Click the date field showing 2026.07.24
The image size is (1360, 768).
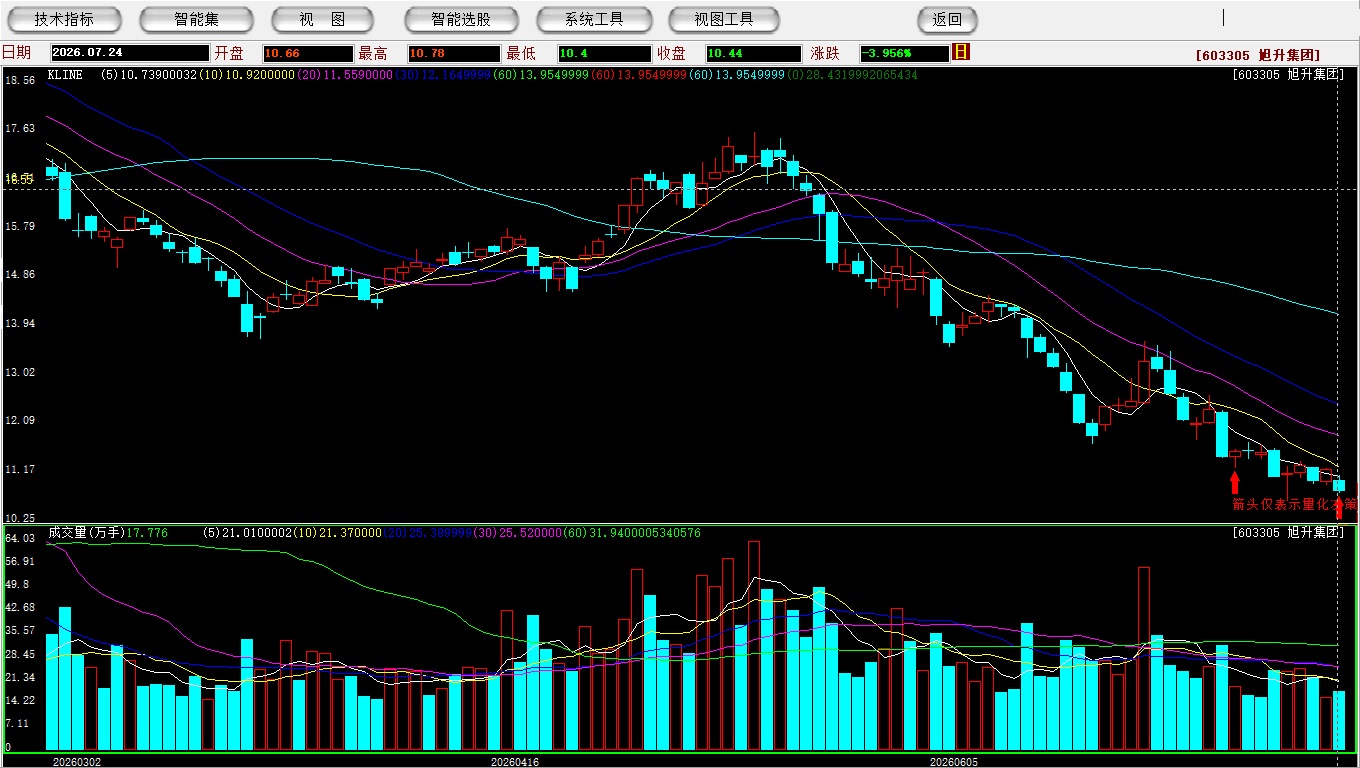[129, 53]
